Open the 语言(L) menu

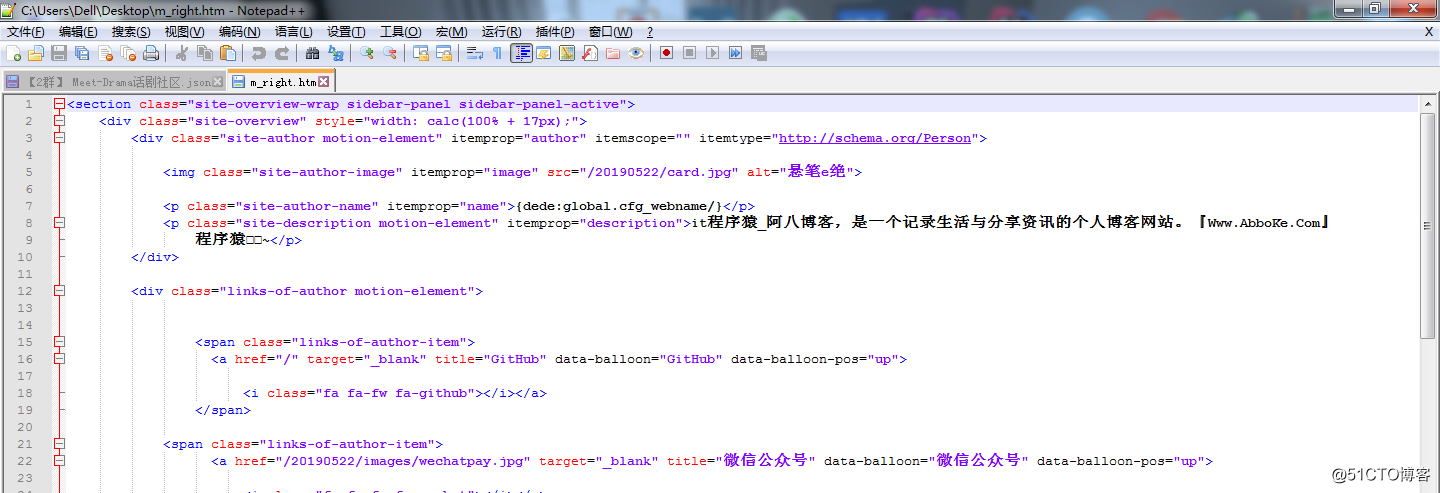[x=293, y=32]
